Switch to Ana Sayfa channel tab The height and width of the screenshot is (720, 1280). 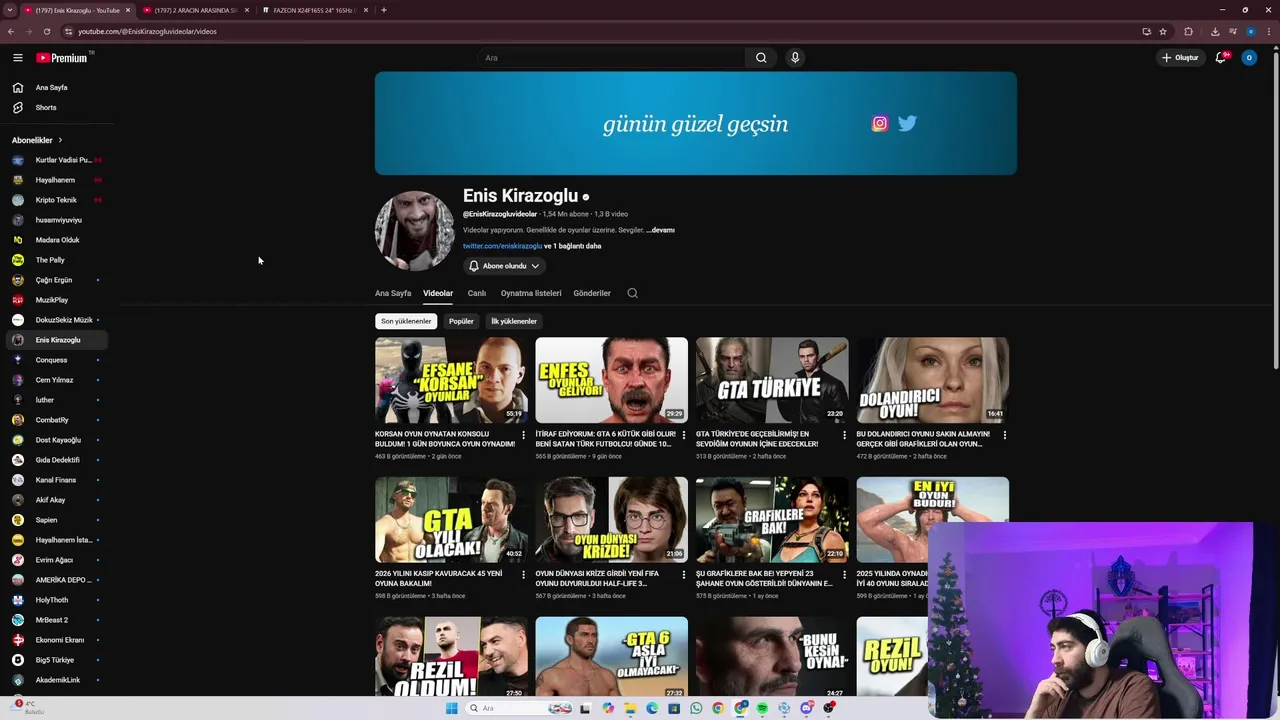[x=393, y=293]
